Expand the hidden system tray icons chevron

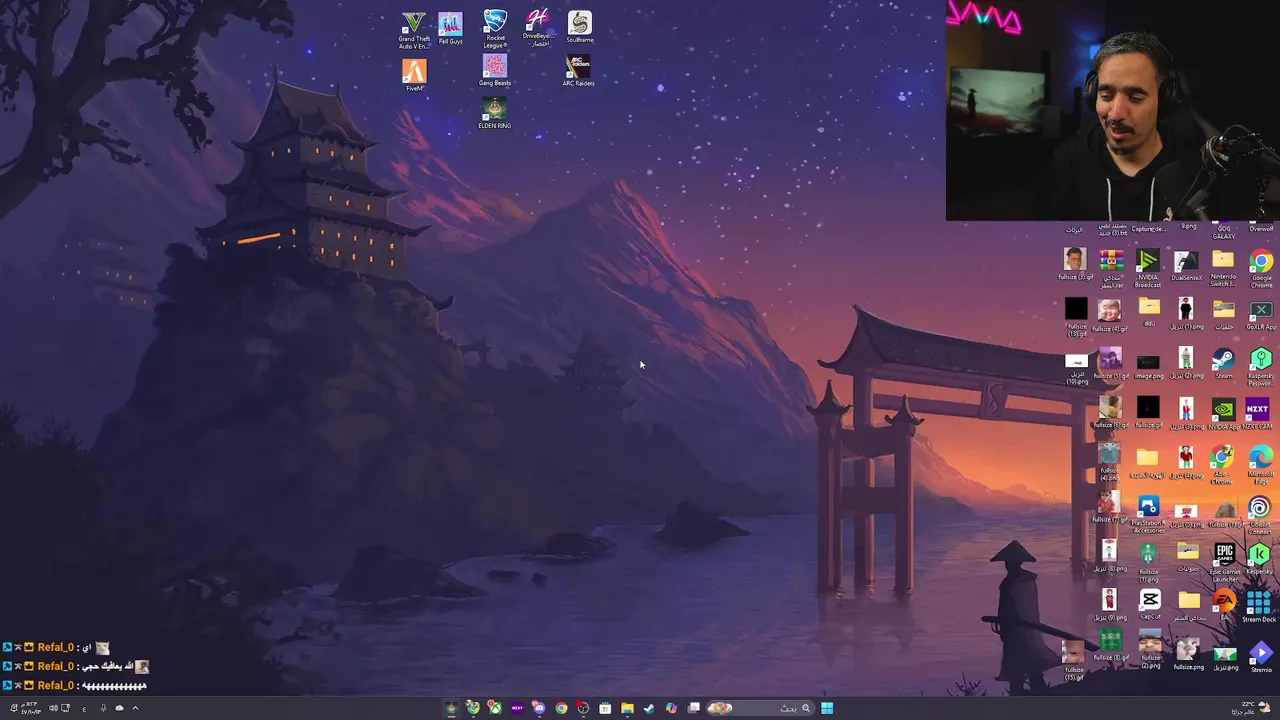(135, 708)
